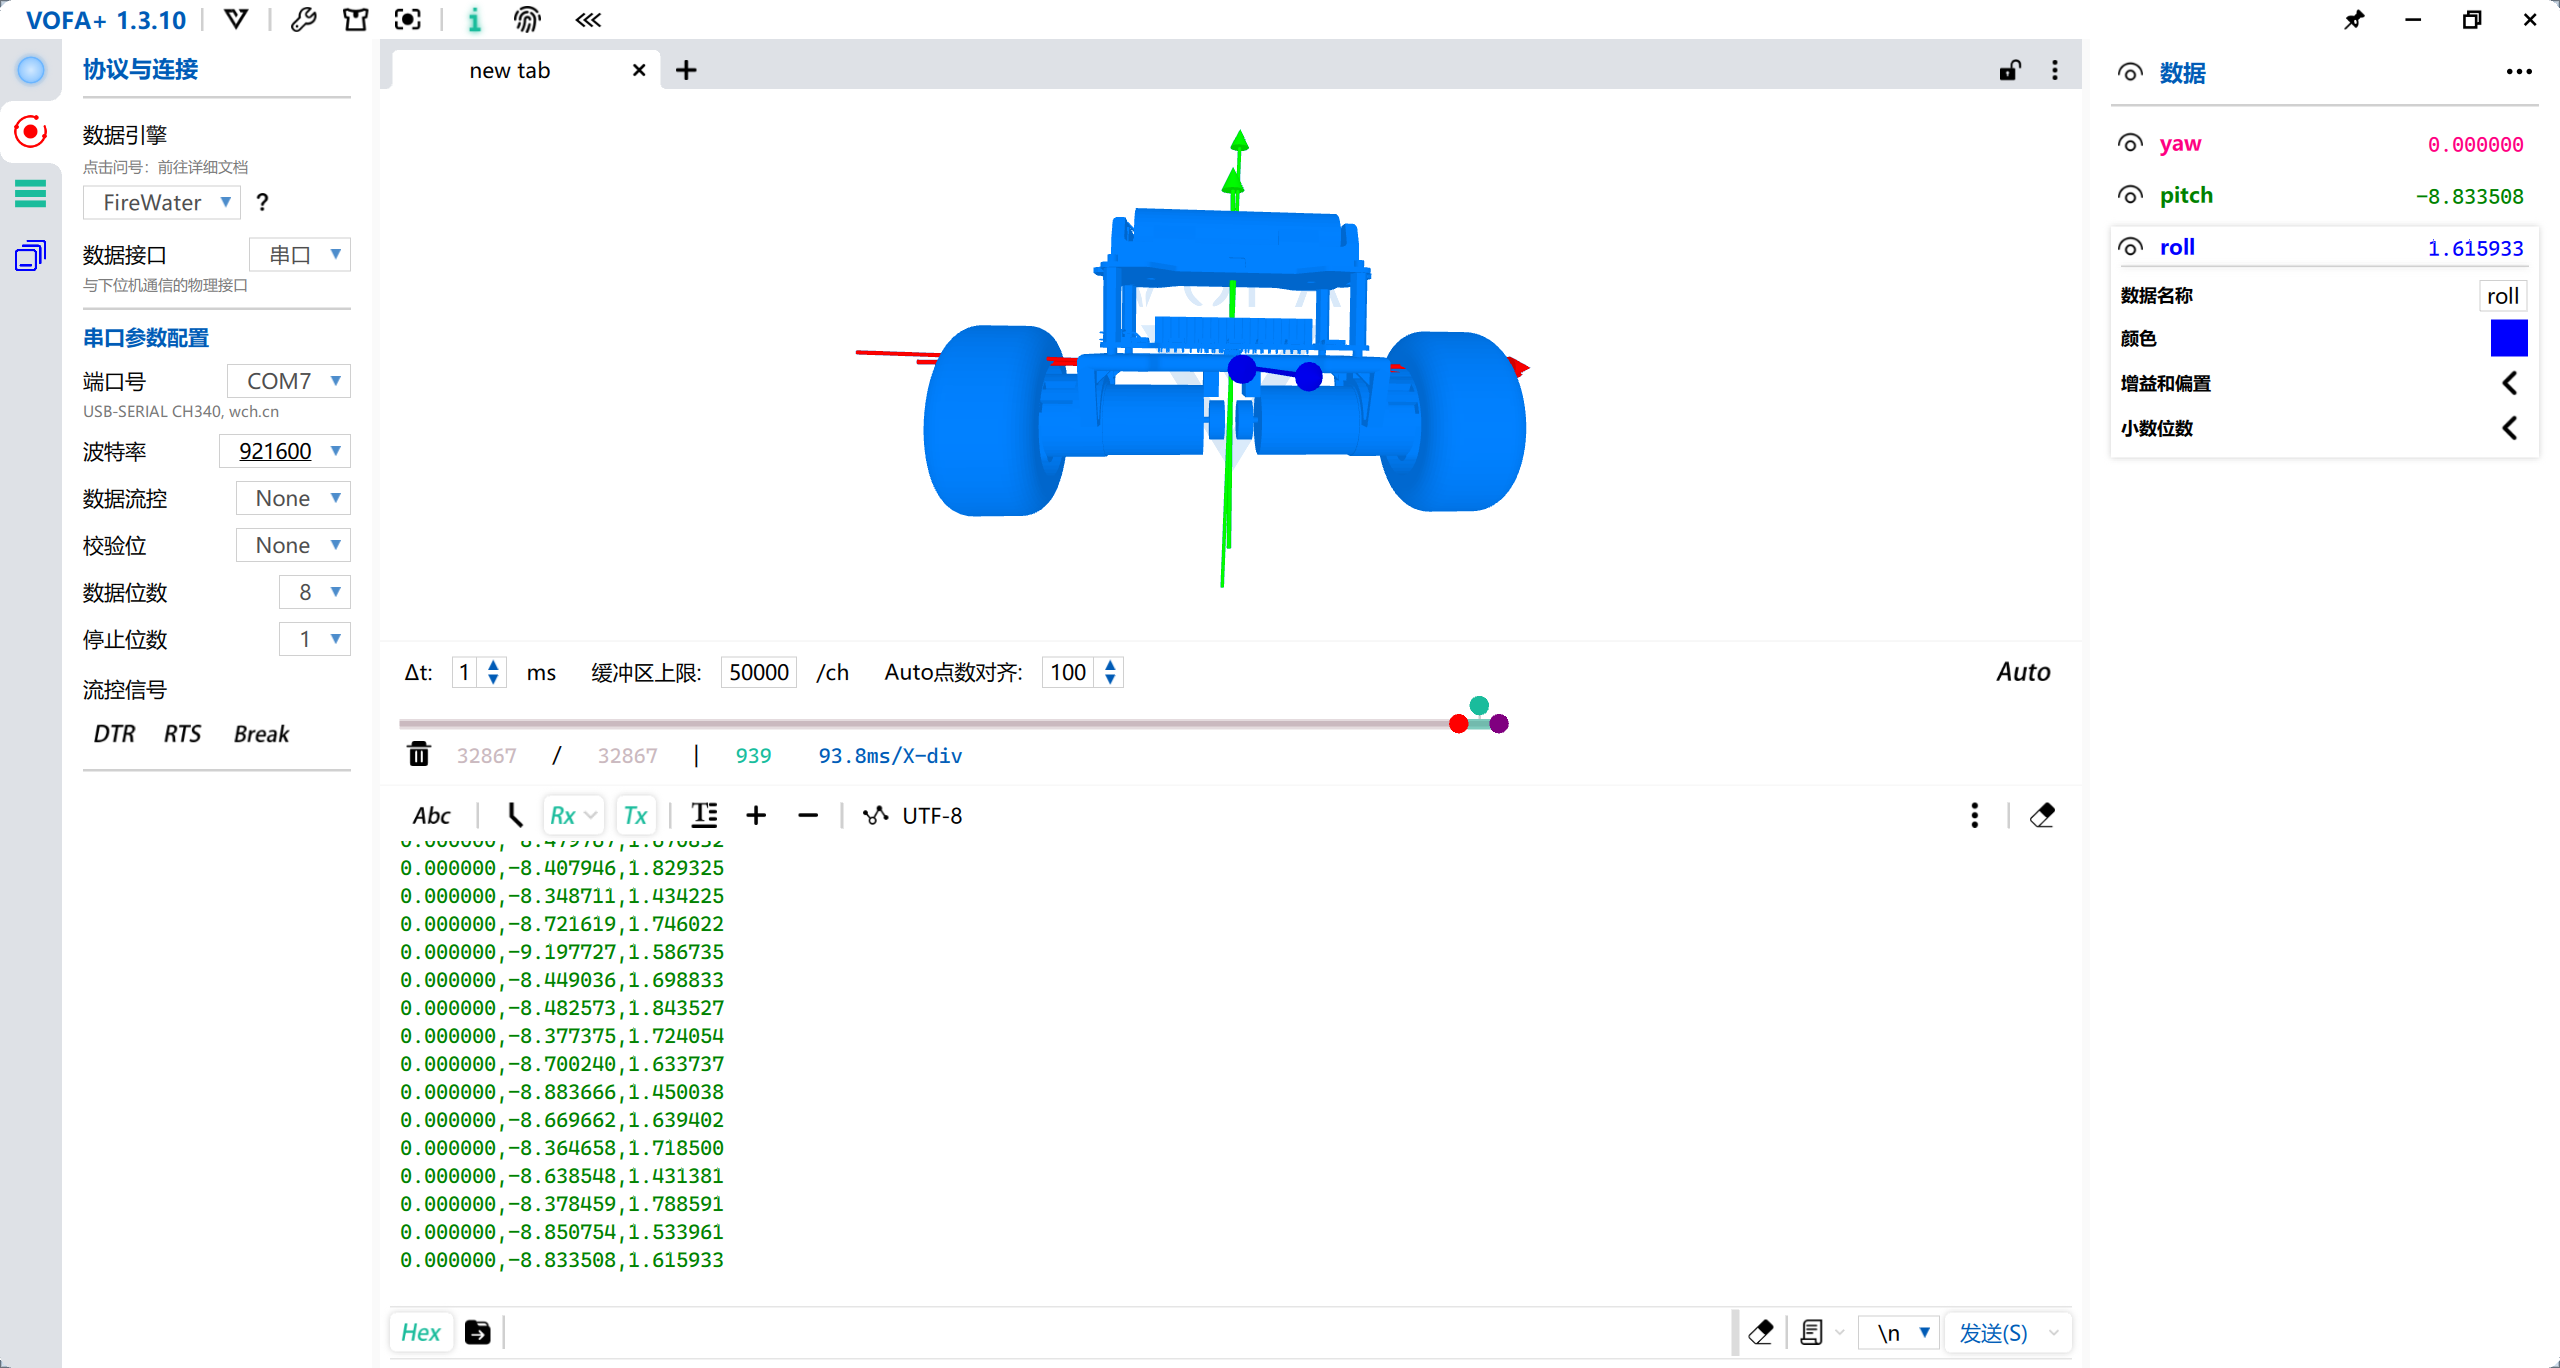Viewport: 2560px width, 1368px height.
Task: Toggle the RTS flow control signal
Action: pos(182,734)
